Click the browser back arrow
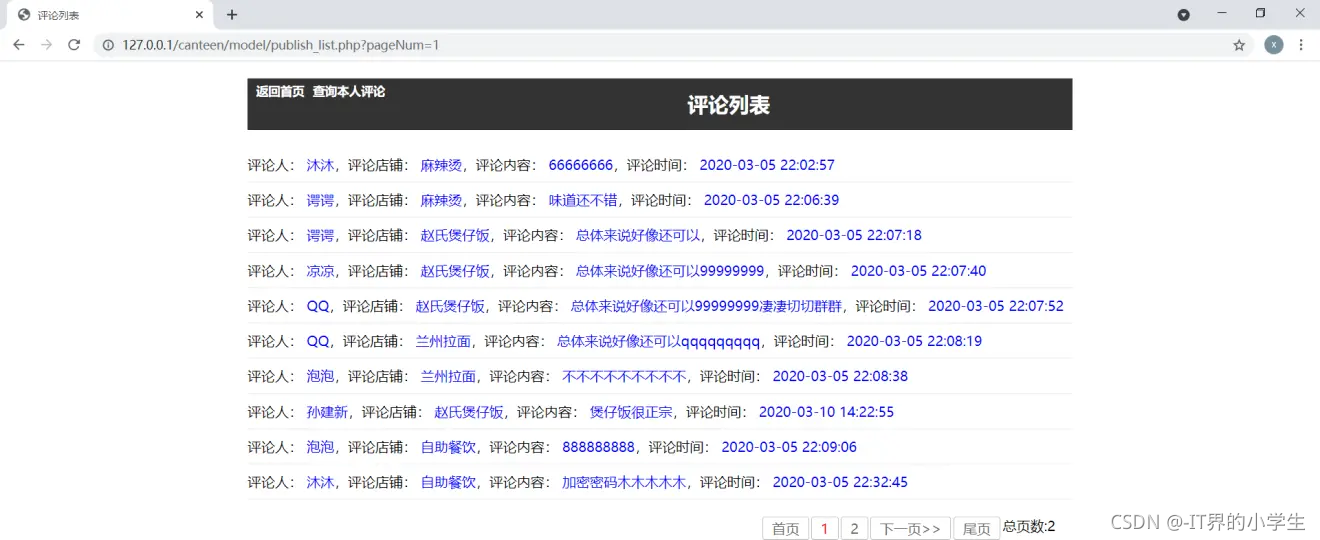1320x540 pixels. (19, 45)
